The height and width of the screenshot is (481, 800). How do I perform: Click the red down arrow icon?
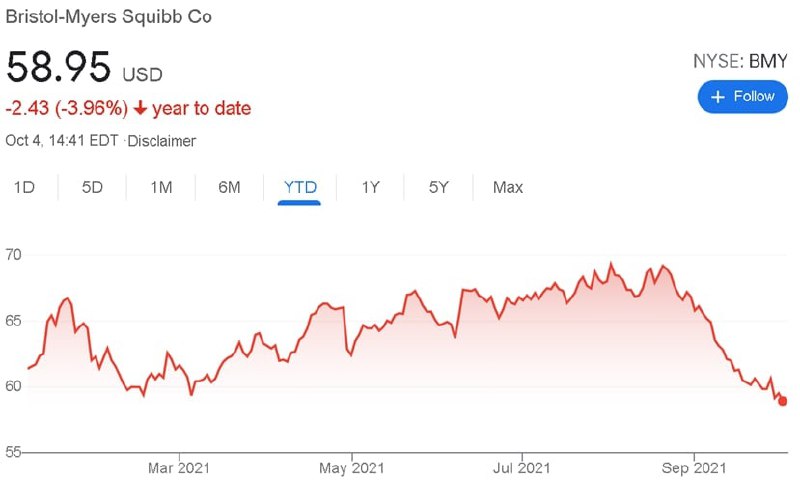pos(140,108)
